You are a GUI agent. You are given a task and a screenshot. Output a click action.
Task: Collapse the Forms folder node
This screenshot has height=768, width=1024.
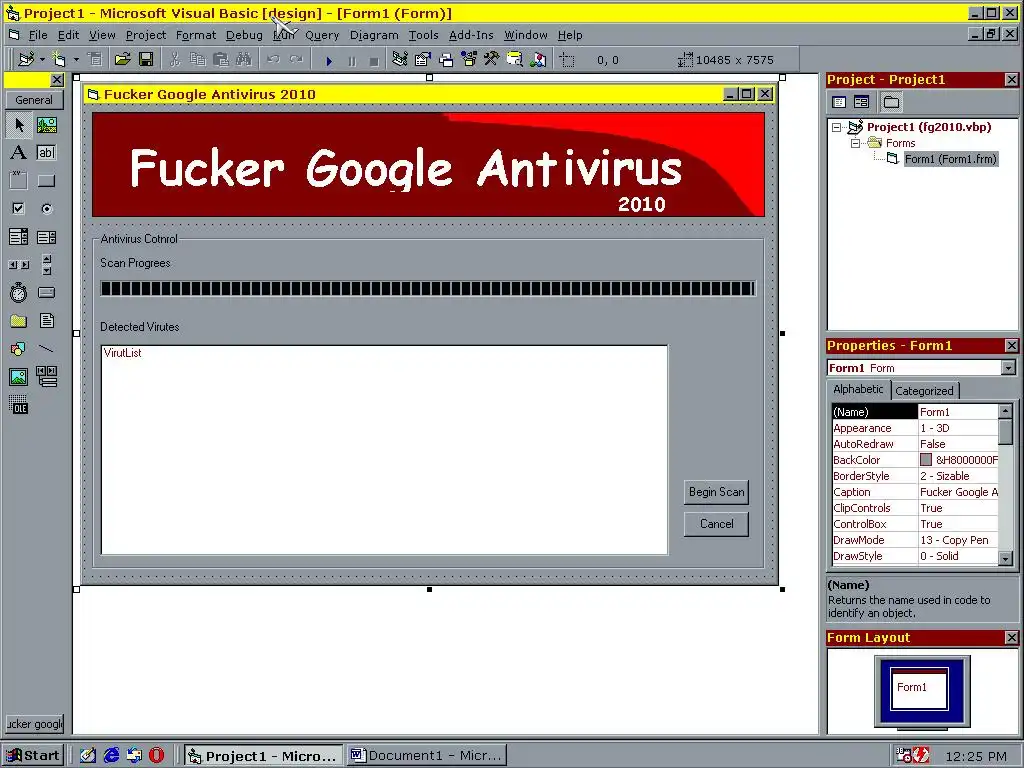(x=856, y=143)
